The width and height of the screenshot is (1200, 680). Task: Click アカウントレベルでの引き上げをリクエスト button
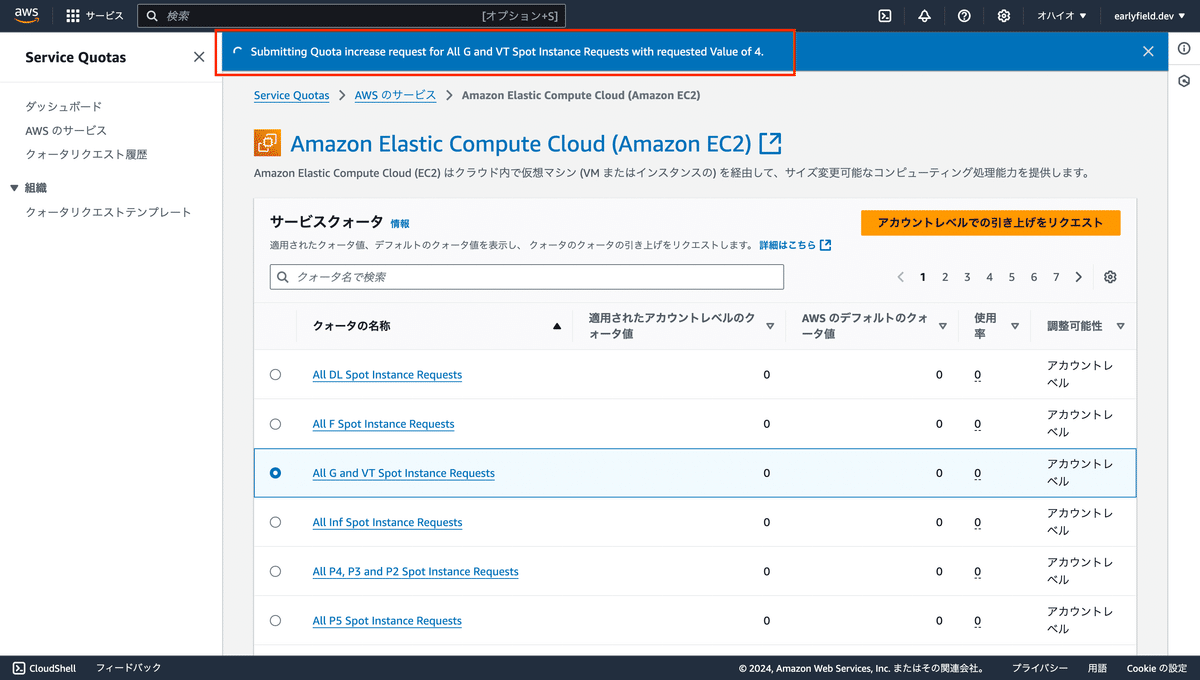pos(990,223)
